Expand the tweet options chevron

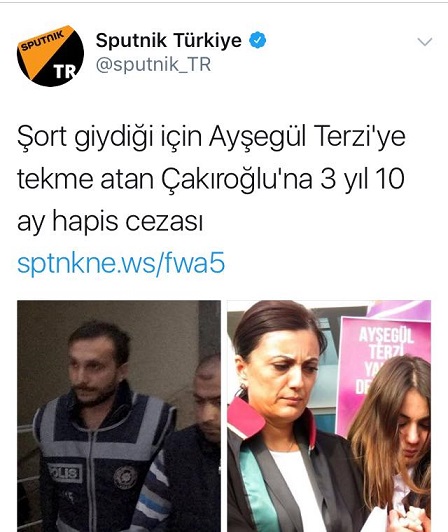point(425,42)
